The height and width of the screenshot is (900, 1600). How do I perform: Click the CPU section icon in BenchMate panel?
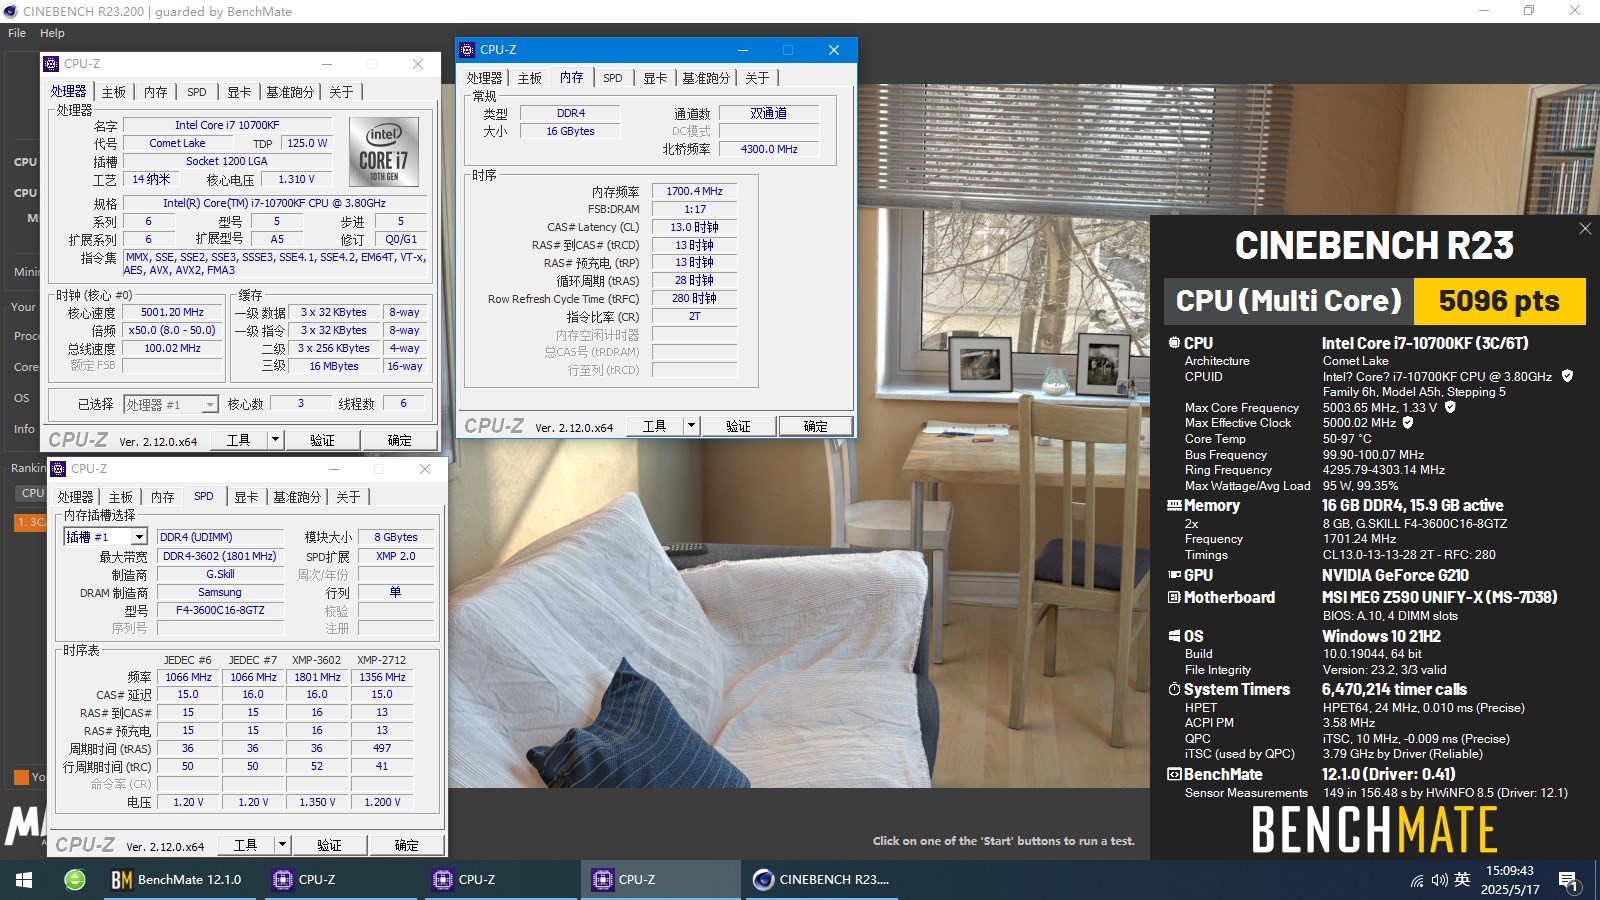pyautogui.click(x=1174, y=343)
